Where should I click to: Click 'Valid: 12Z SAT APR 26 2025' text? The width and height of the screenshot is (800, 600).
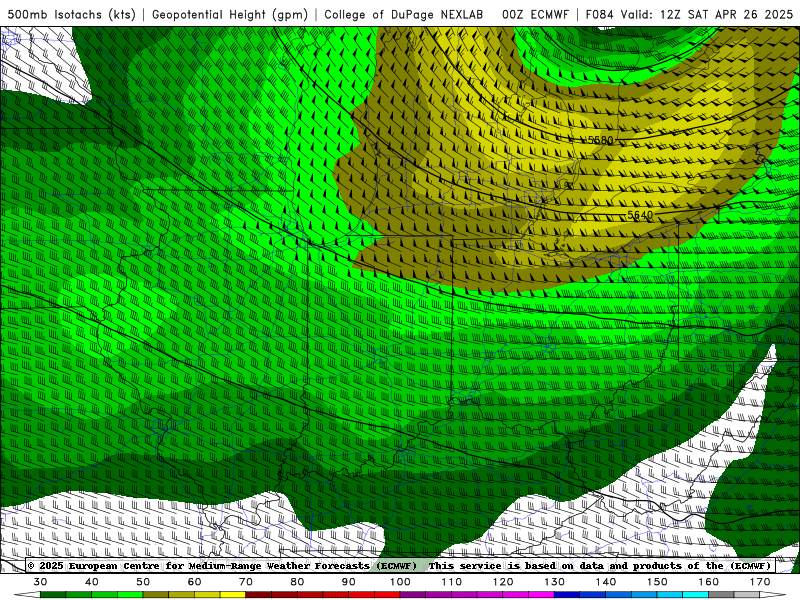click(x=707, y=14)
